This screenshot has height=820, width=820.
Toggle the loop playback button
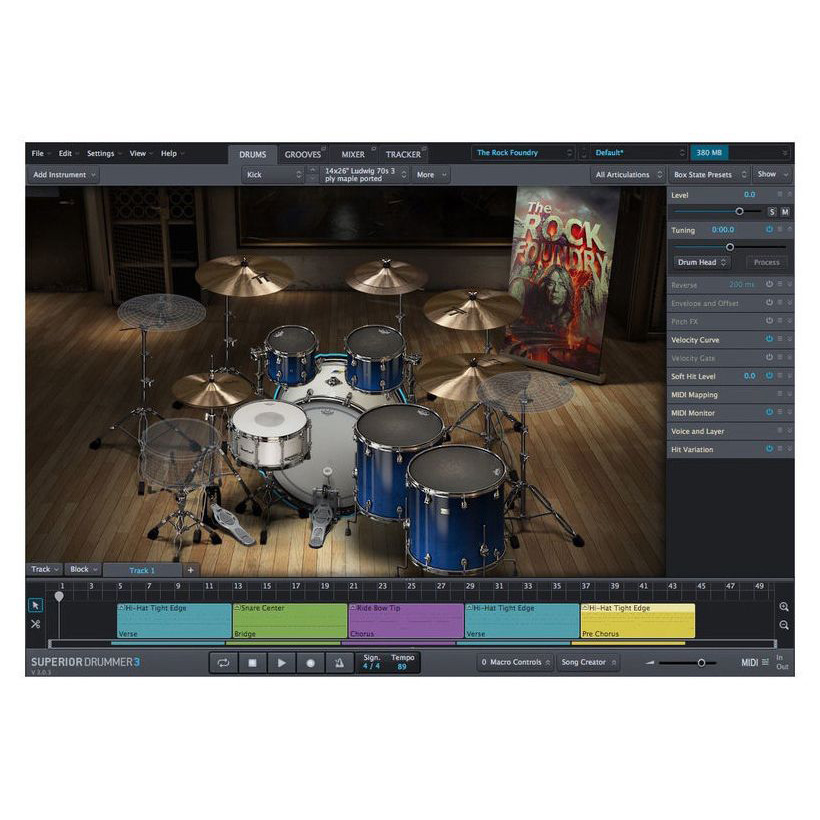(x=223, y=663)
